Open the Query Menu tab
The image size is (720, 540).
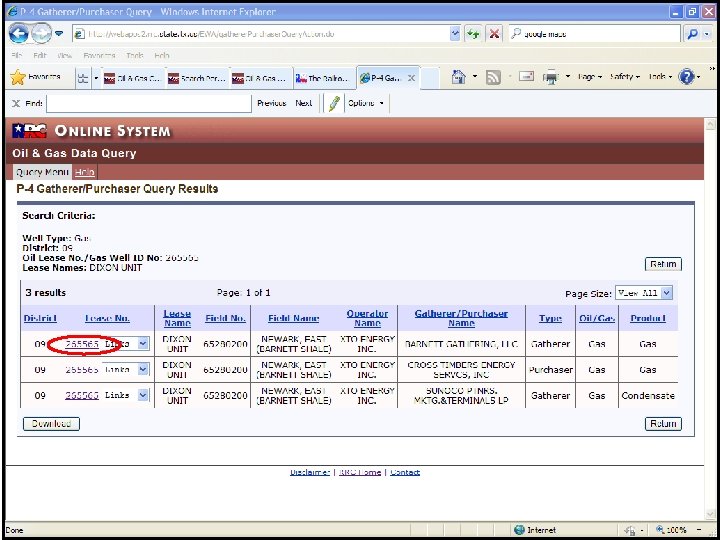point(42,172)
